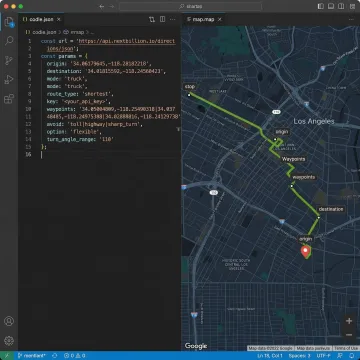Open the Google logo link on map

coord(196,346)
